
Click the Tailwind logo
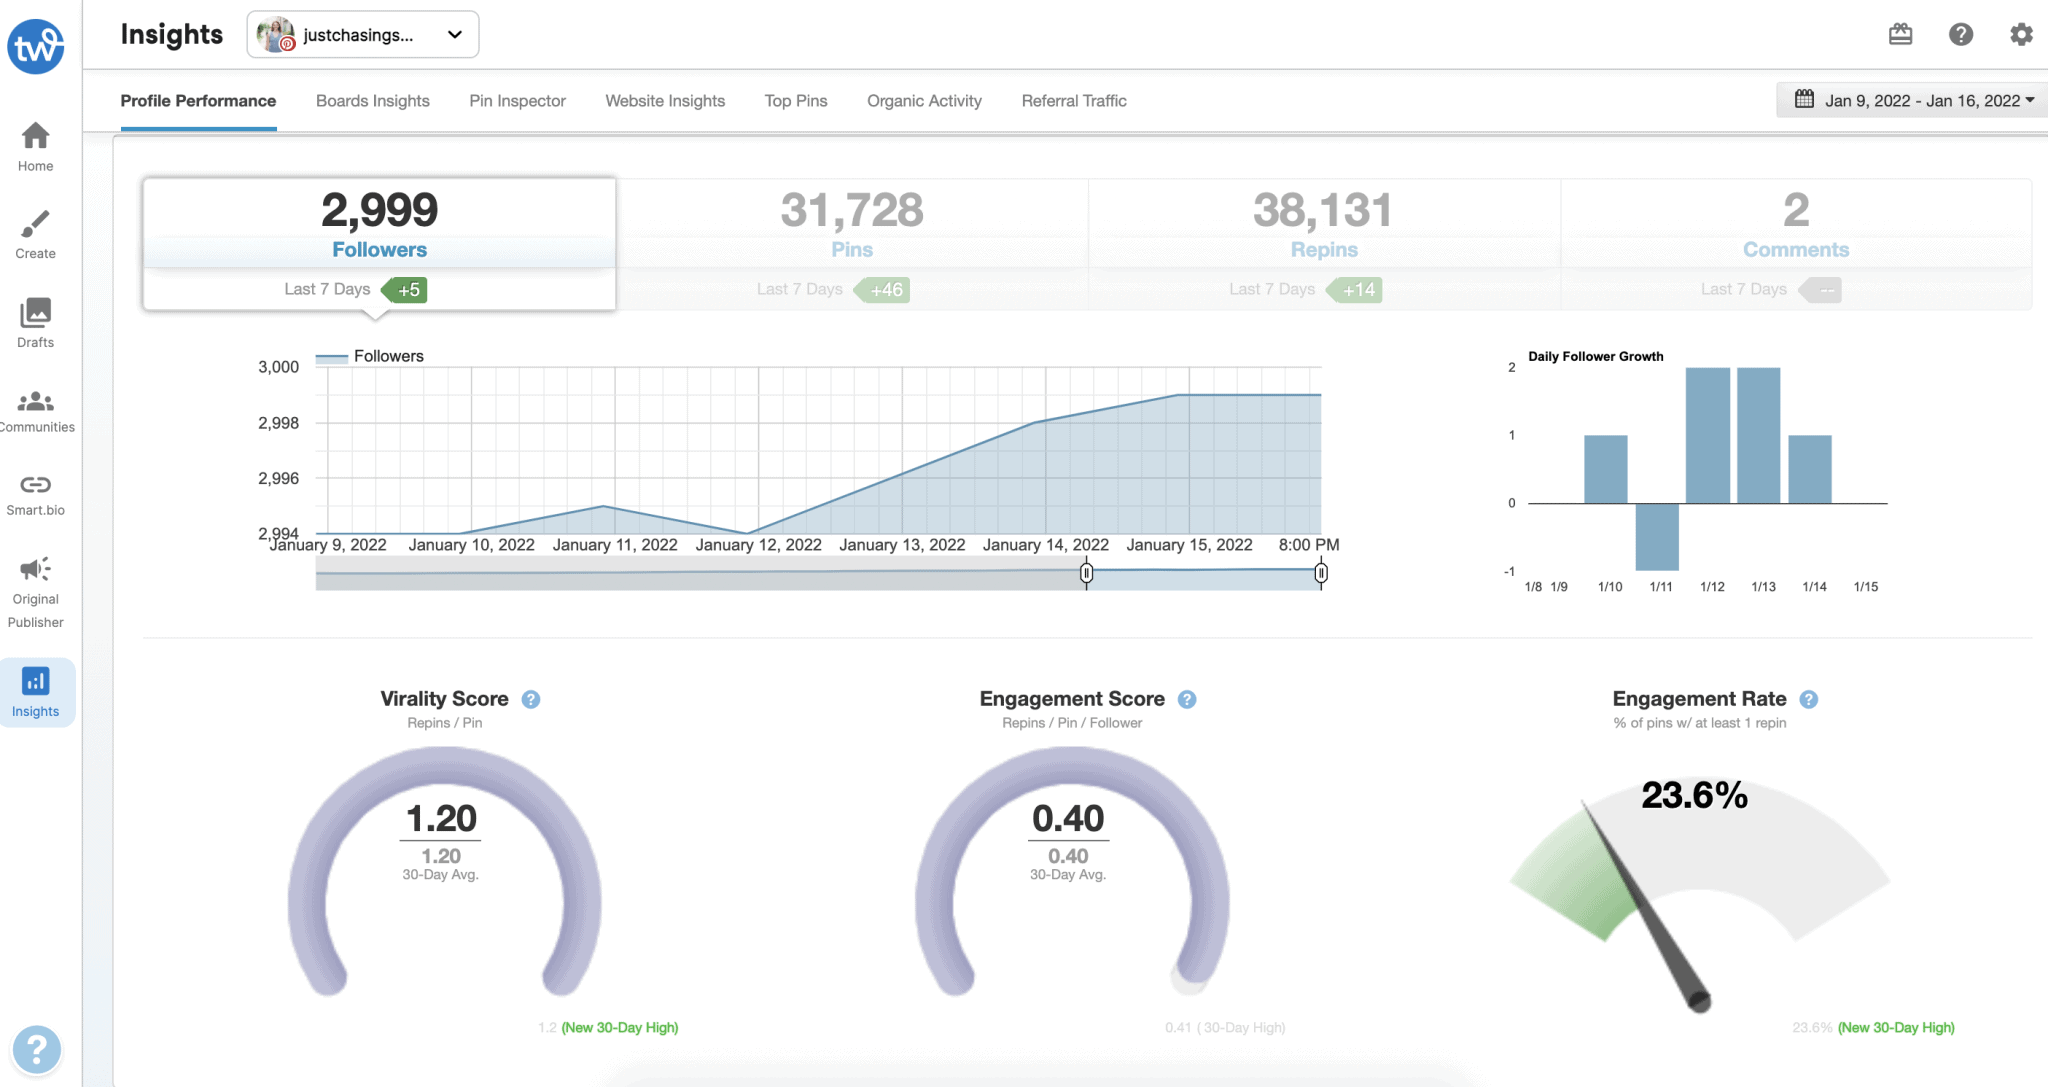pos(36,46)
